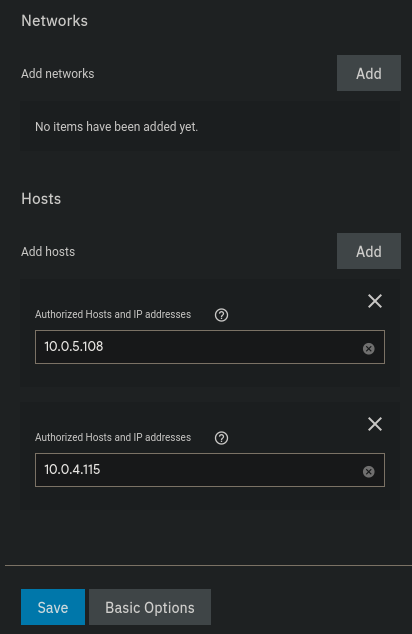Click the Networks section heading
Screen dimensions: 412x634
click(x=54, y=21)
